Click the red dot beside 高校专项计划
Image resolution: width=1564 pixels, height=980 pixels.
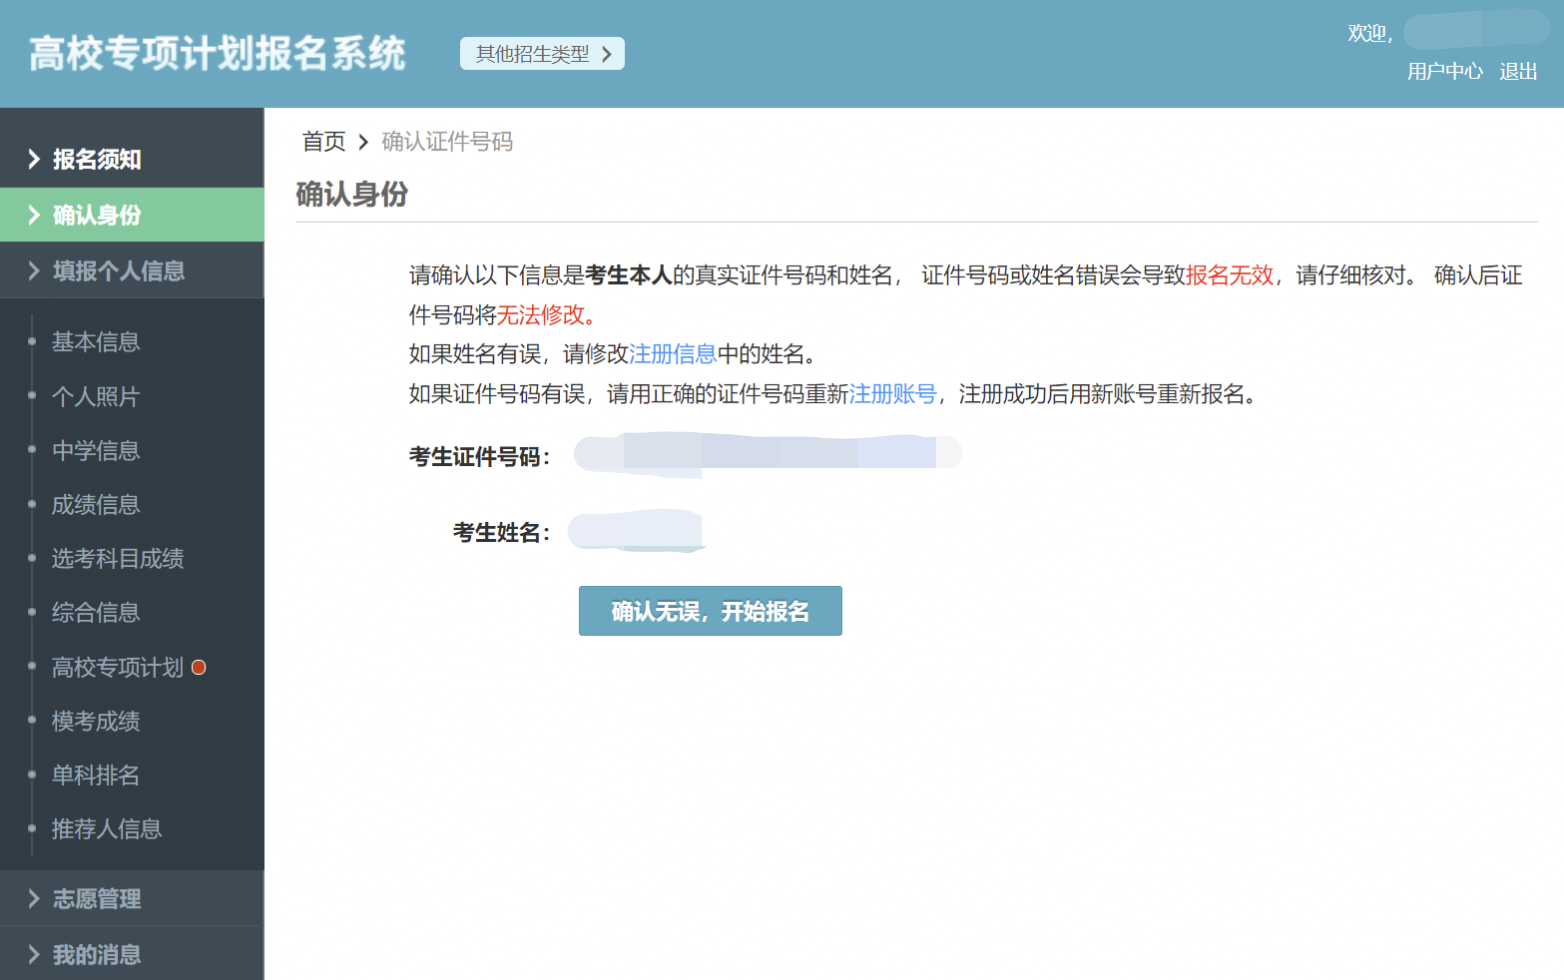(x=199, y=667)
